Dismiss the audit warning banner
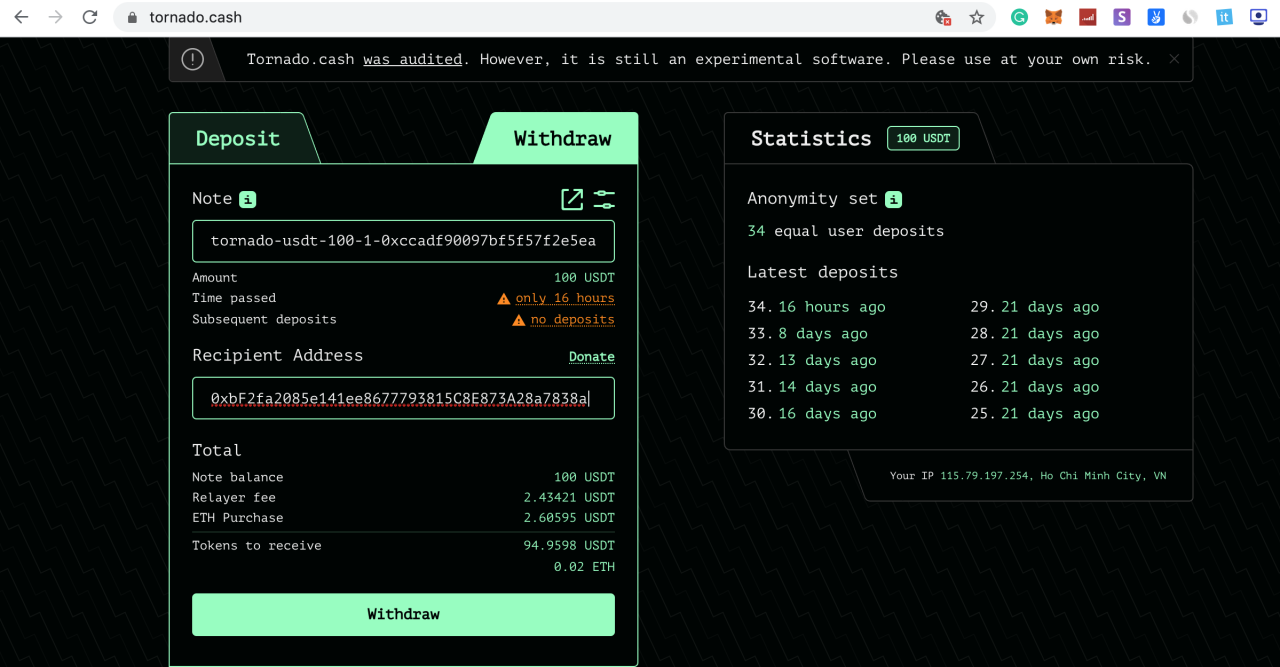 pos(1174,59)
